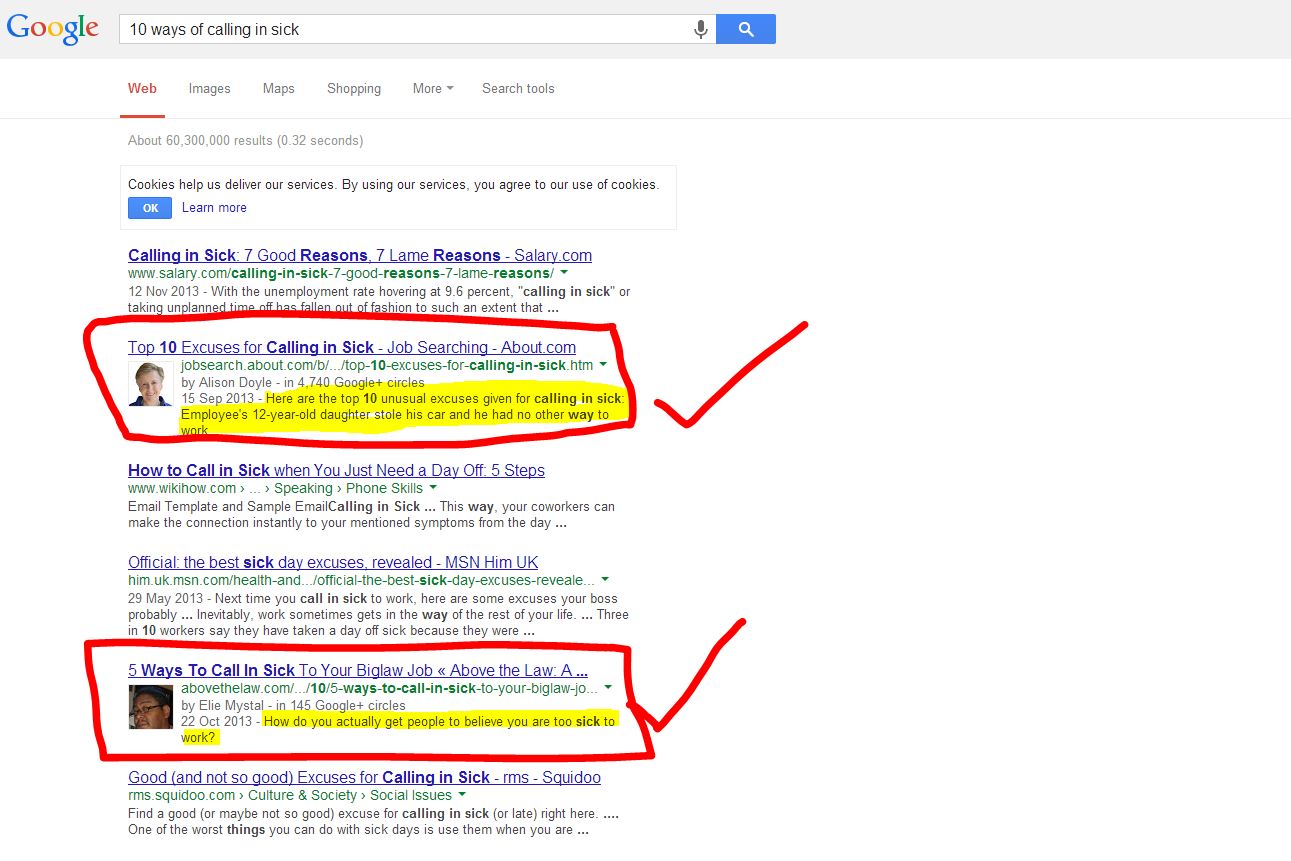The width and height of the screenshot is (1291, 861).
Task: Switch to the Images tab
Action: (209, 88)
